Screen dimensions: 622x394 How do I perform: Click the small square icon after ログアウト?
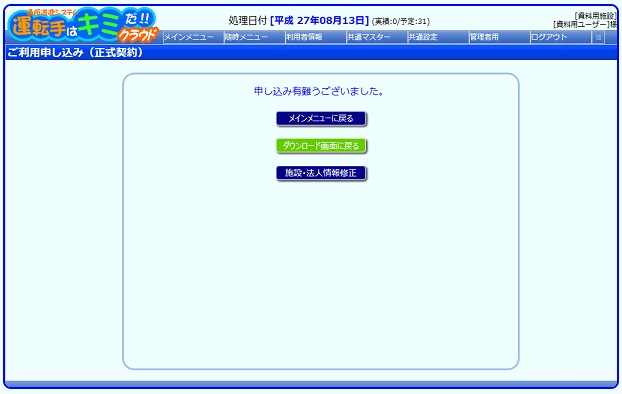[598, 37]
